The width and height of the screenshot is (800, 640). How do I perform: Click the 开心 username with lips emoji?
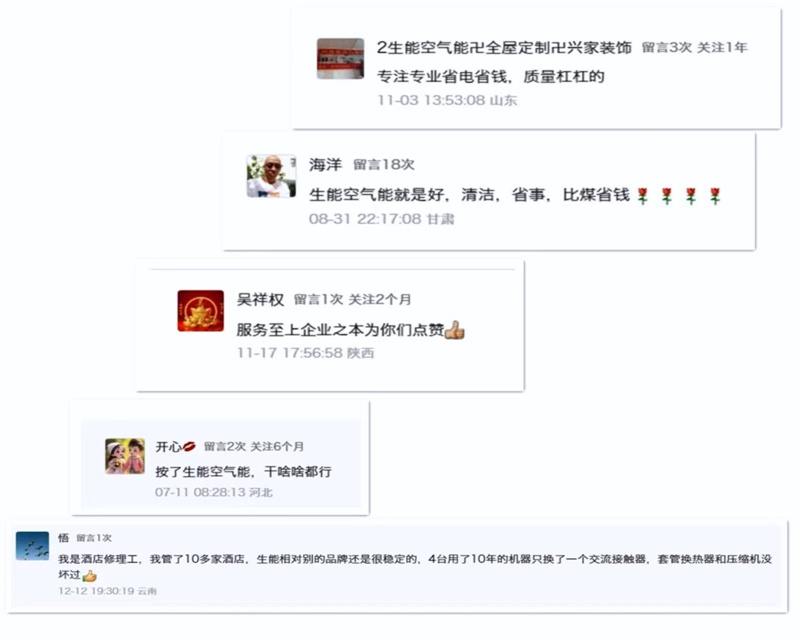click(175, 447)
